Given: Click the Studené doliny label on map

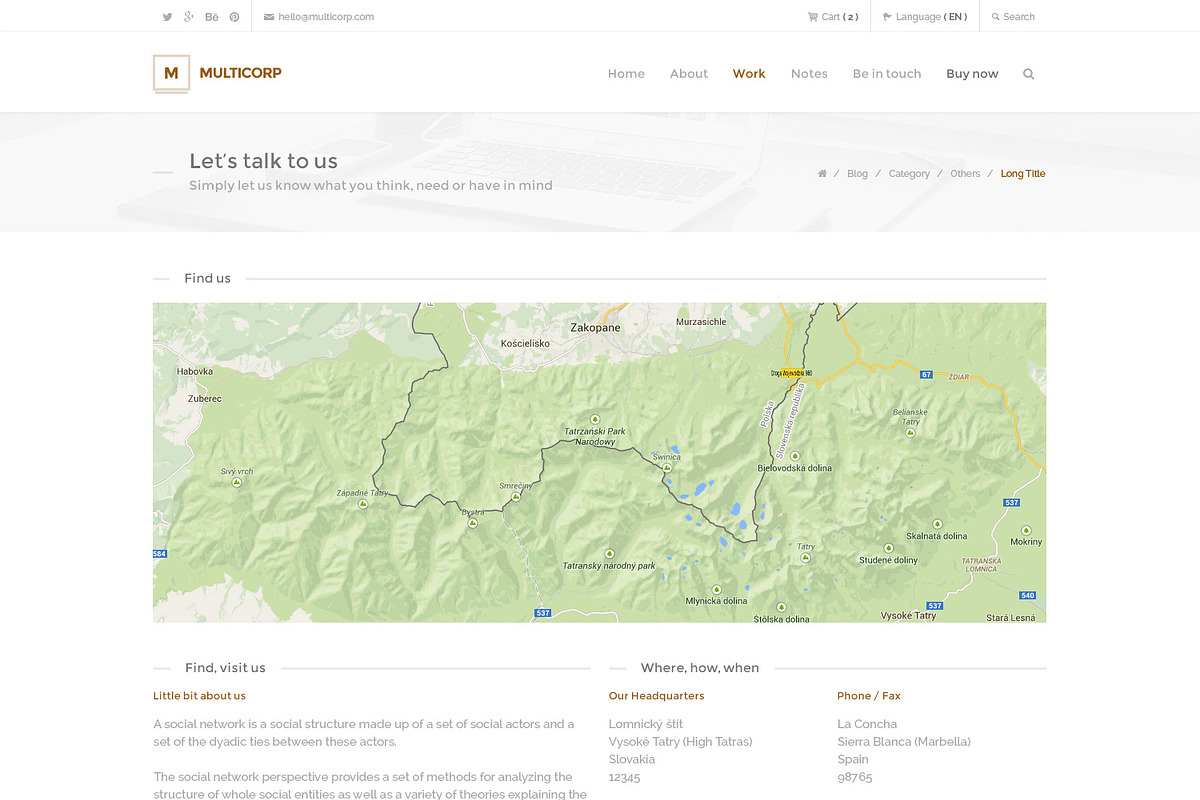Looking at the screenshot, I should (x=888, y=560).
